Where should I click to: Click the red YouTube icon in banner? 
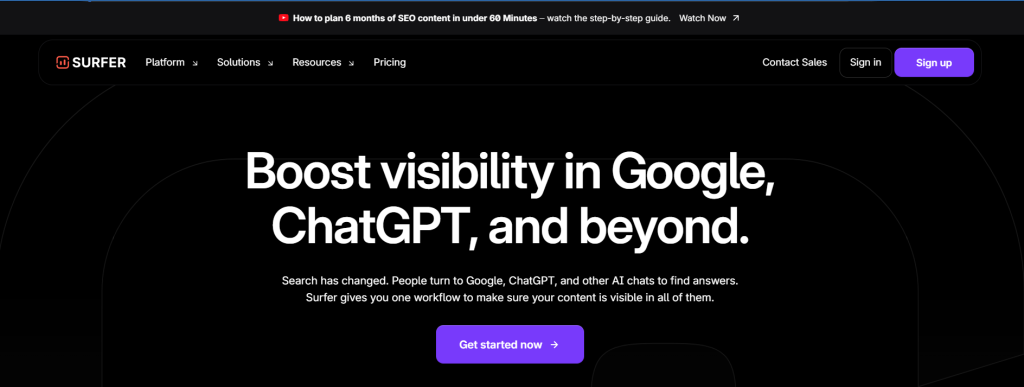point(283,18)
